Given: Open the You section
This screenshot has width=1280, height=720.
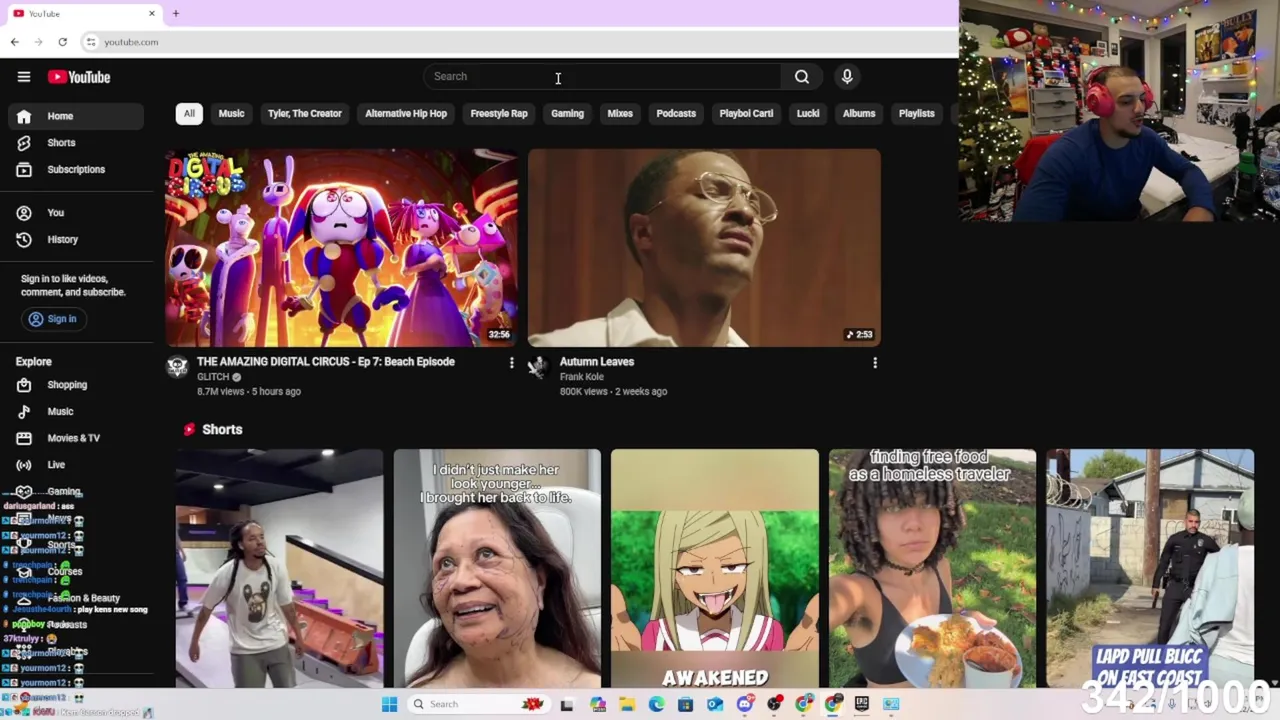Looking at the screenshot, I should (x=76, y=213).
